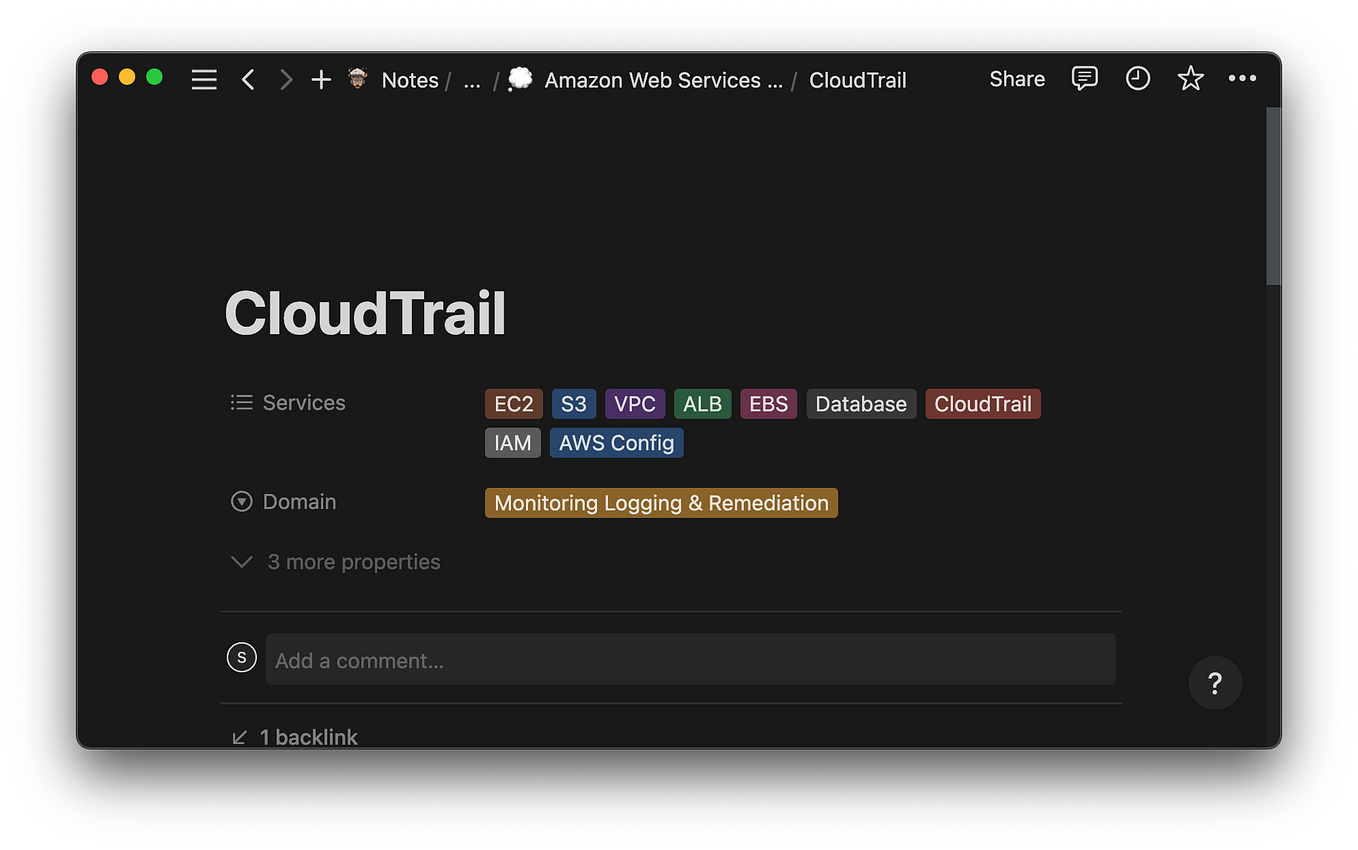Image resolution: width=1358 pixels, height=850 pixels.
Task: Click the red CloudTrail tag
Action: [983, 404]
